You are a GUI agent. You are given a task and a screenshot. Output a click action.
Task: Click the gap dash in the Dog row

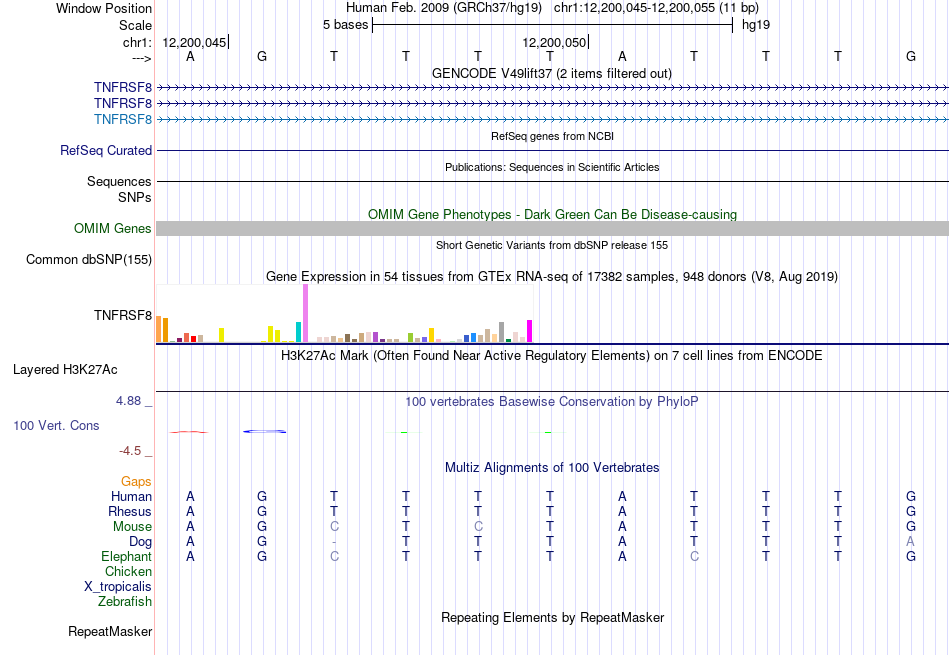coord(334,542)
